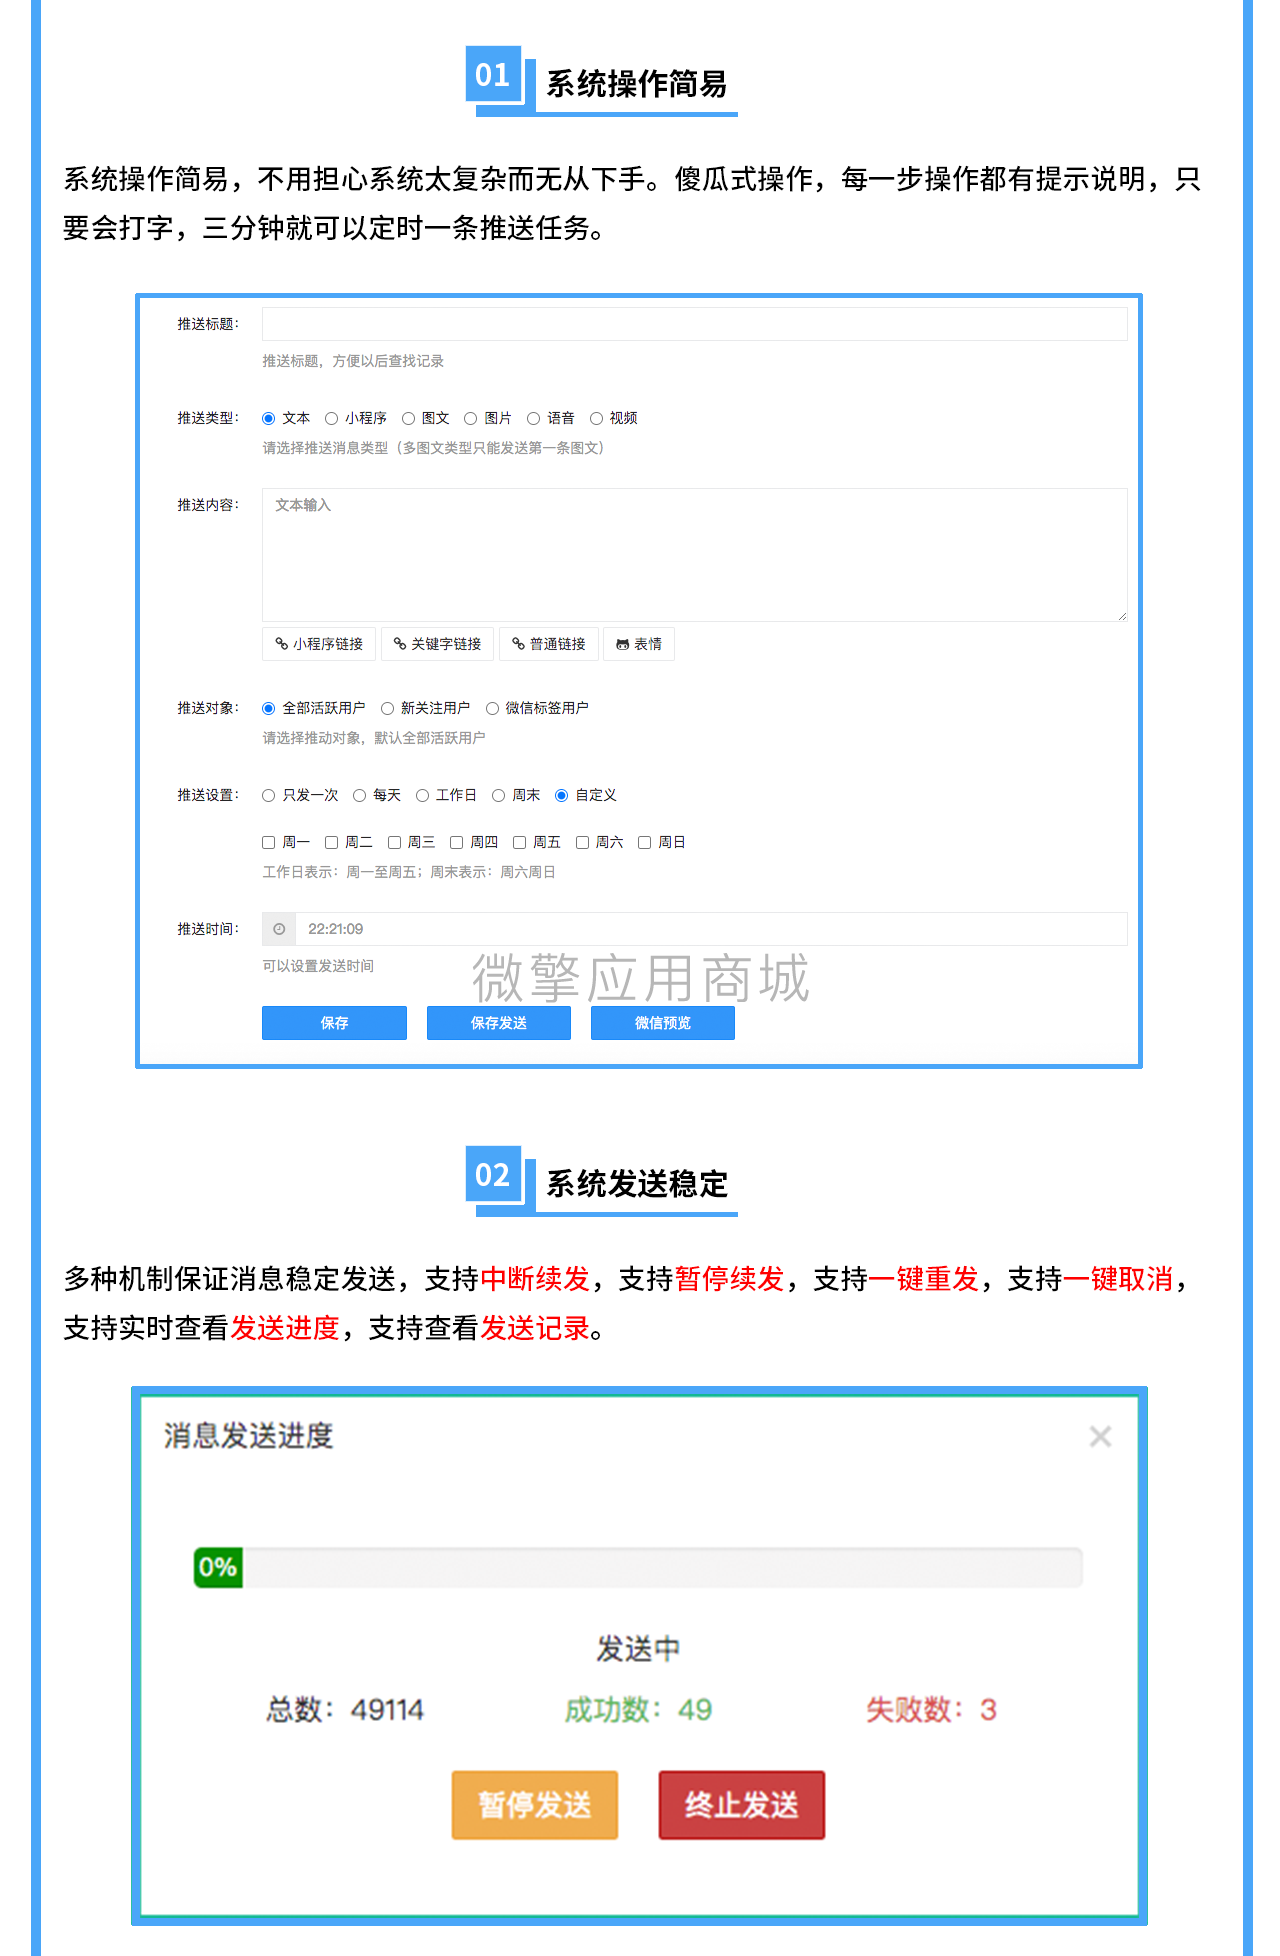
Task: Select the 语音 push type radio
Action: coord(533,418)
